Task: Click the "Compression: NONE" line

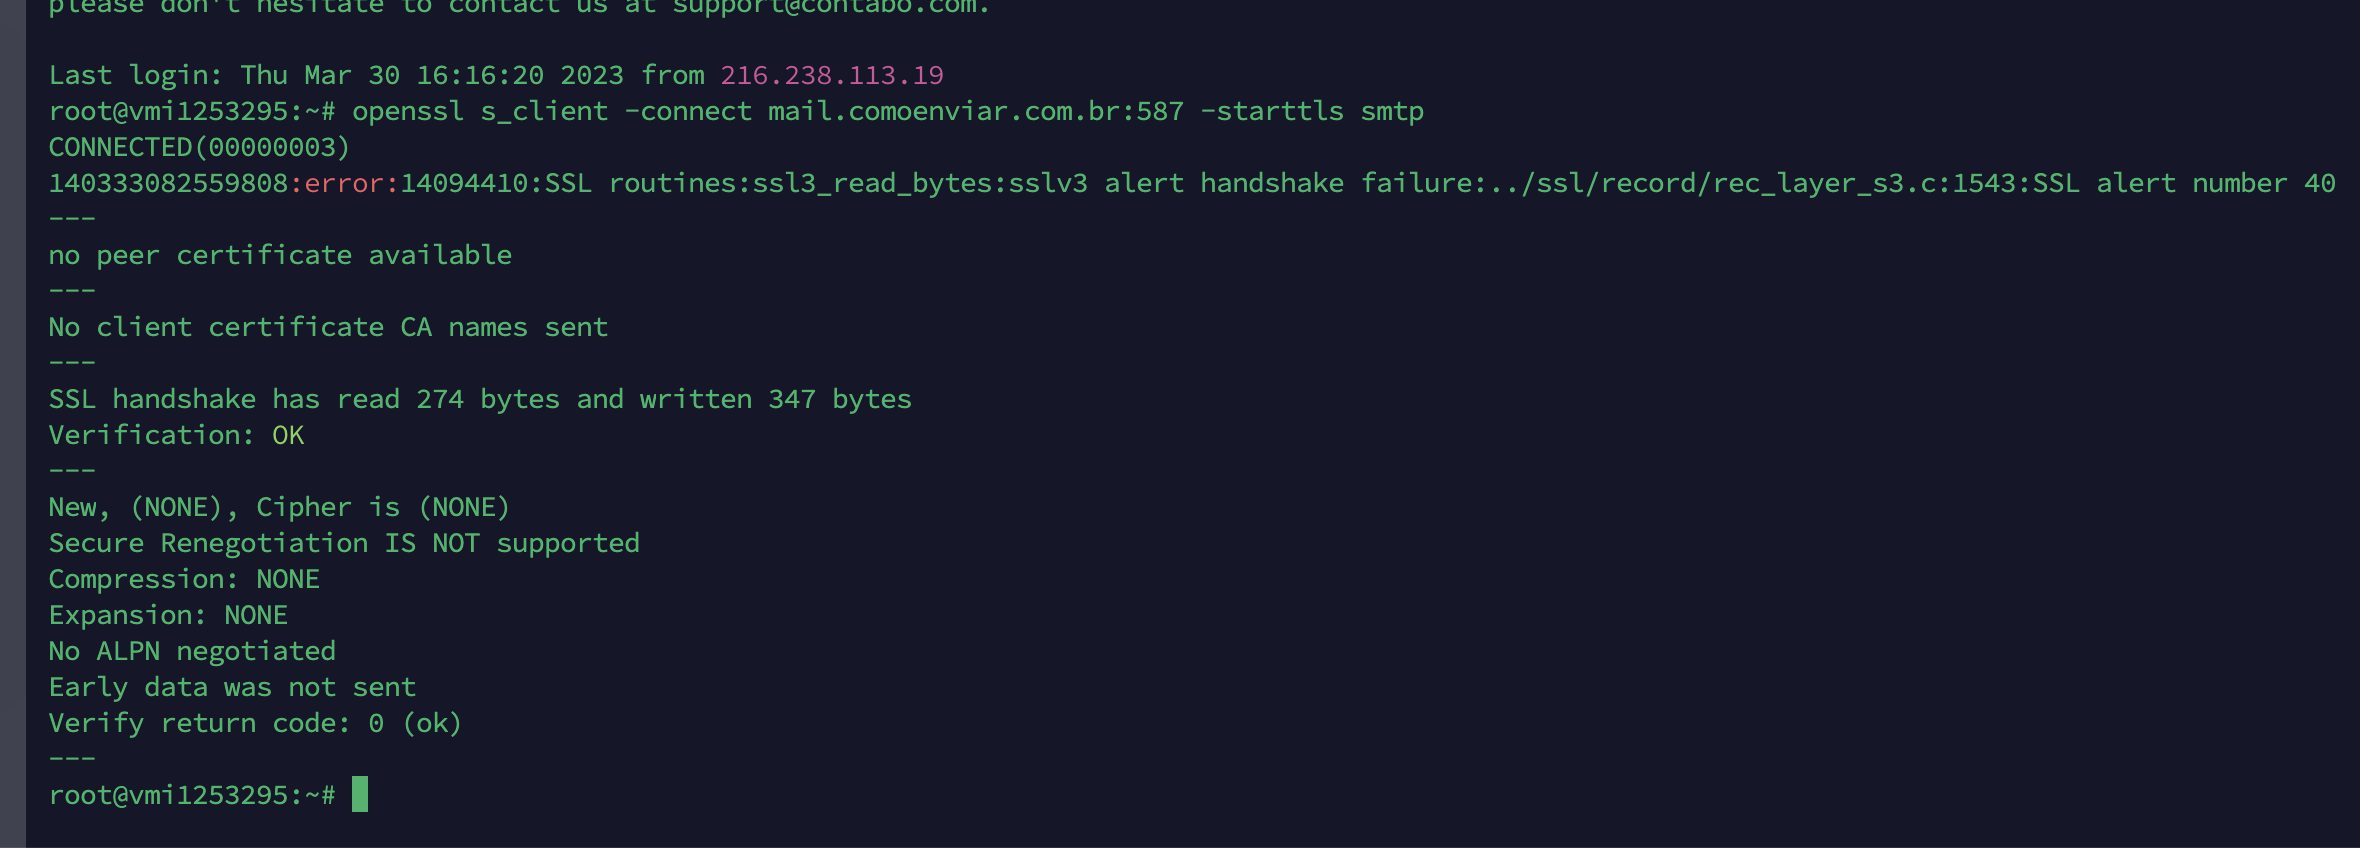Action: 184,579
